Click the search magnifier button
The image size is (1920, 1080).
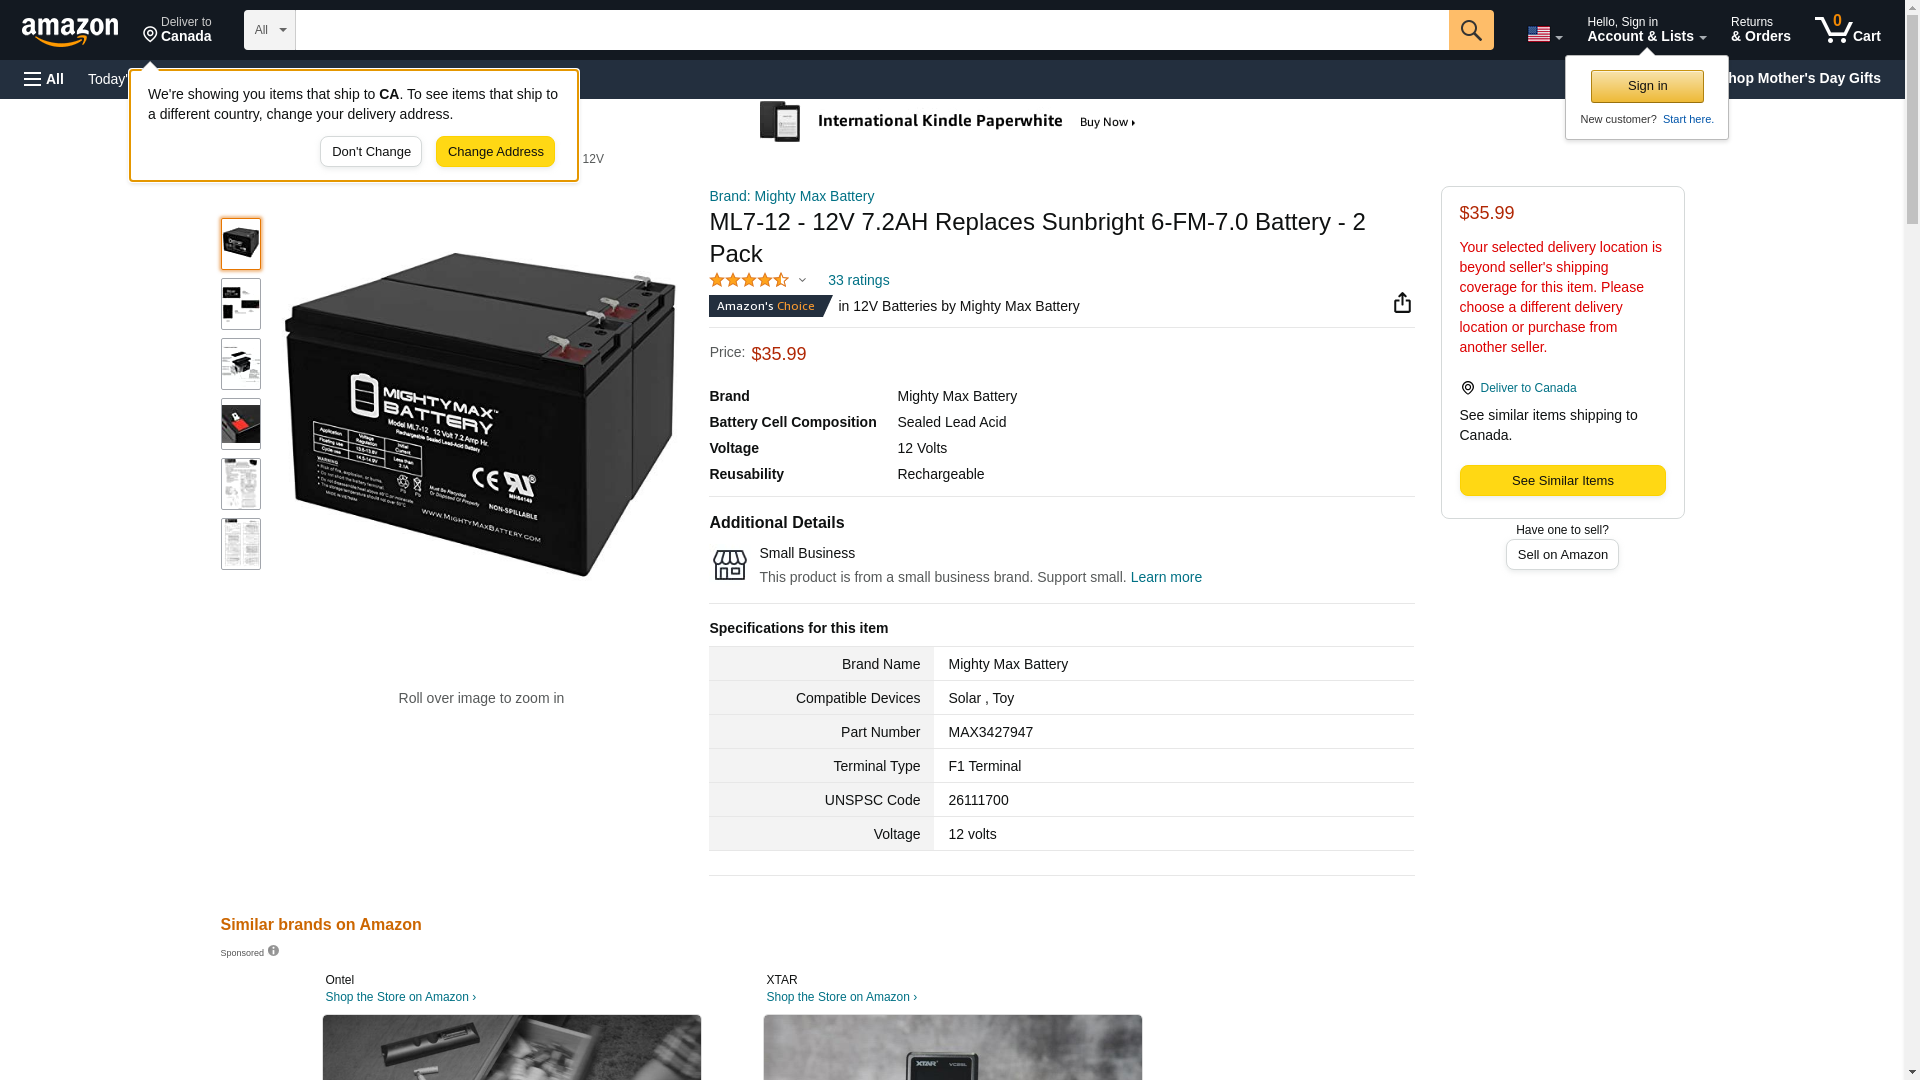1470,30
